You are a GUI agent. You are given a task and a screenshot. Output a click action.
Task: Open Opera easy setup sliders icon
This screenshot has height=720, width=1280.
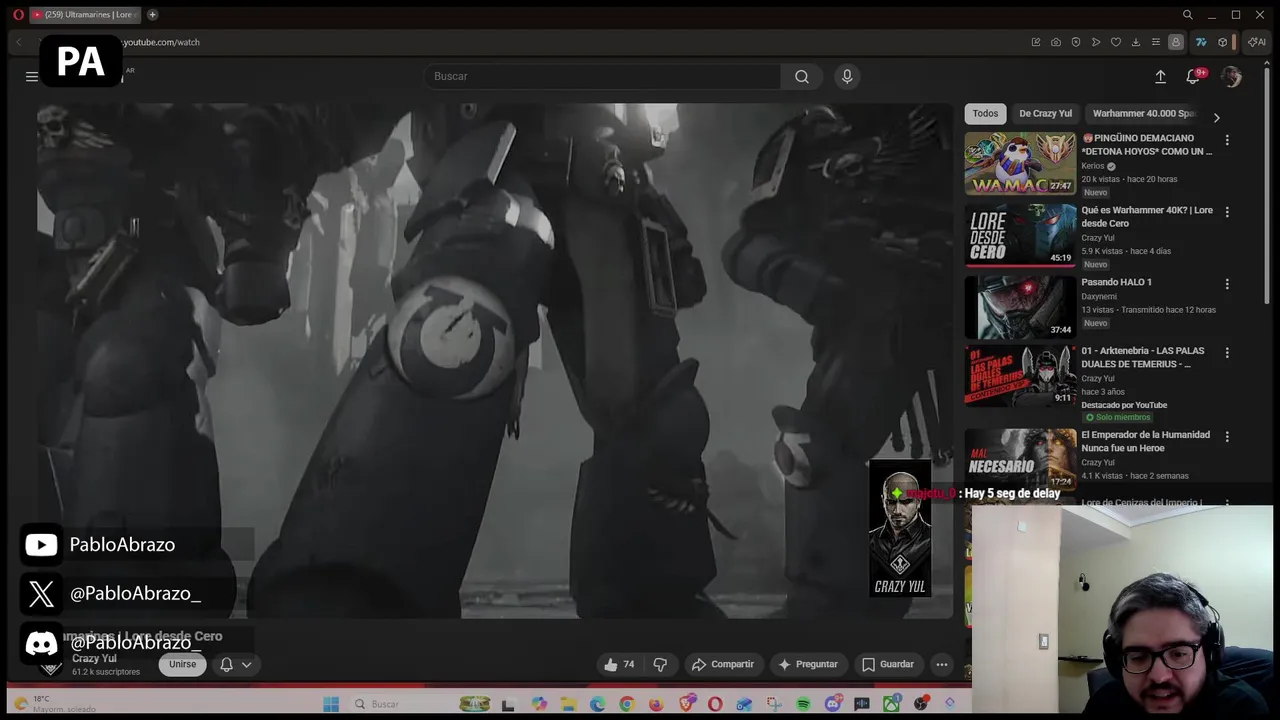[1156, 42]
